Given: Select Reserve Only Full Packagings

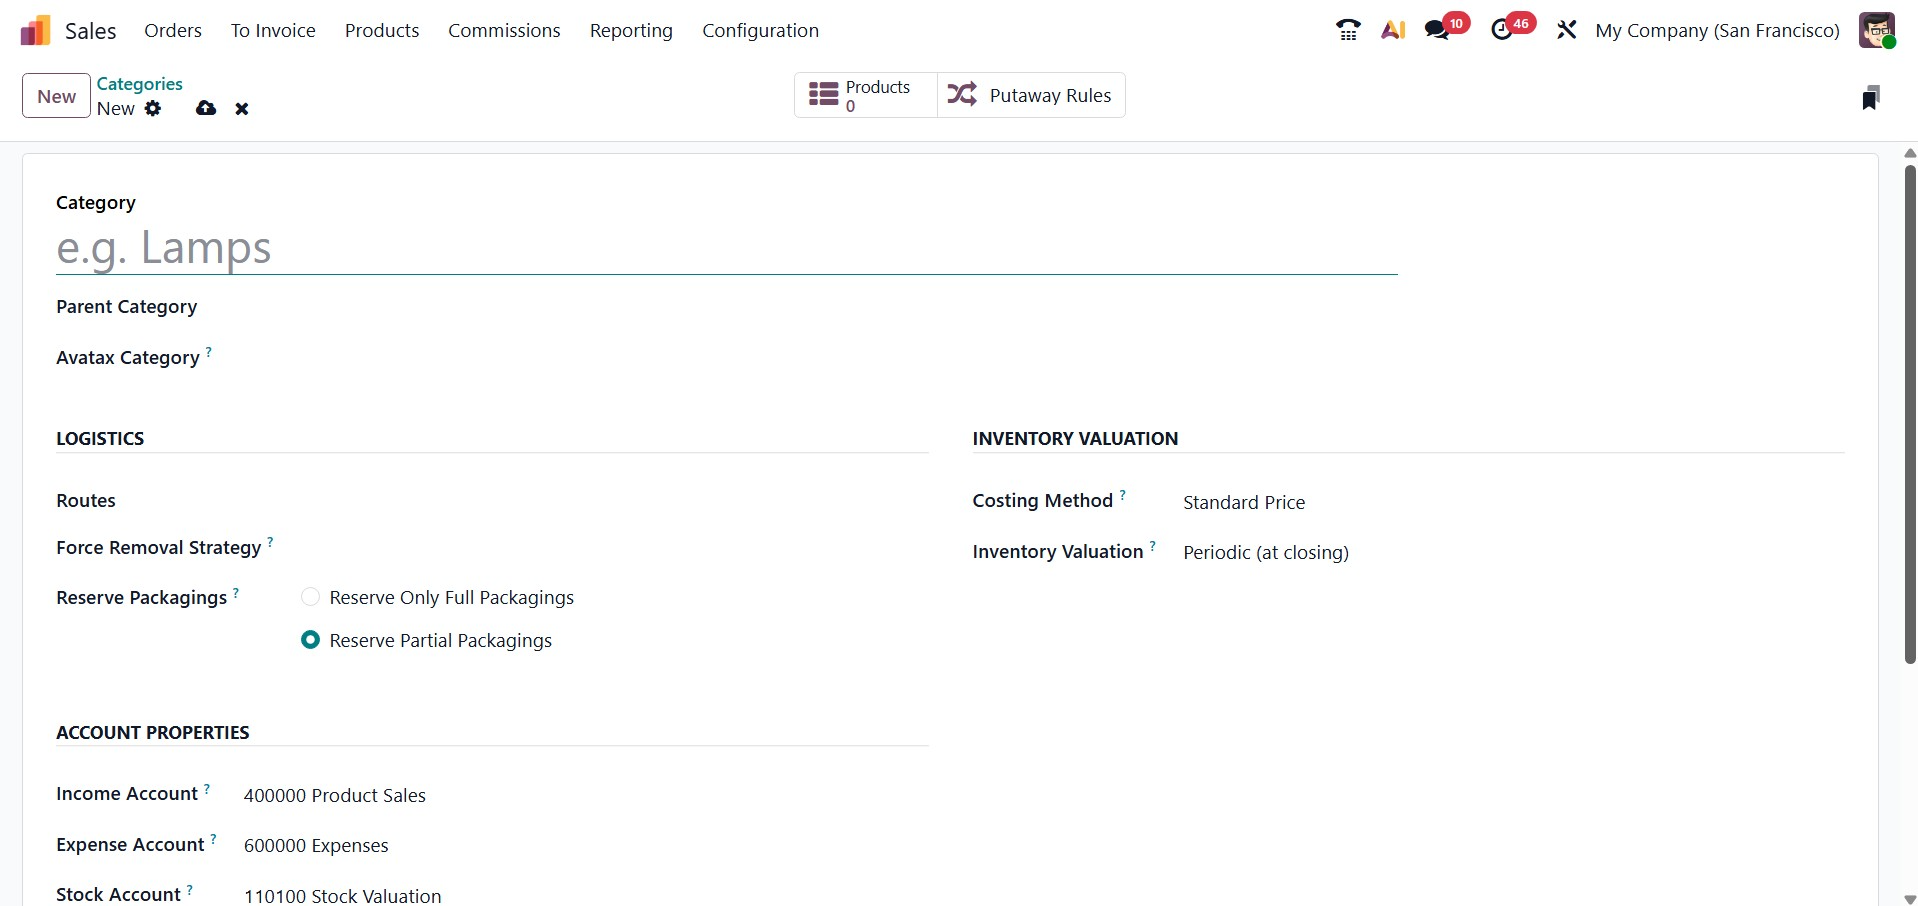Looking at the screenshot, I should point(311,597).
